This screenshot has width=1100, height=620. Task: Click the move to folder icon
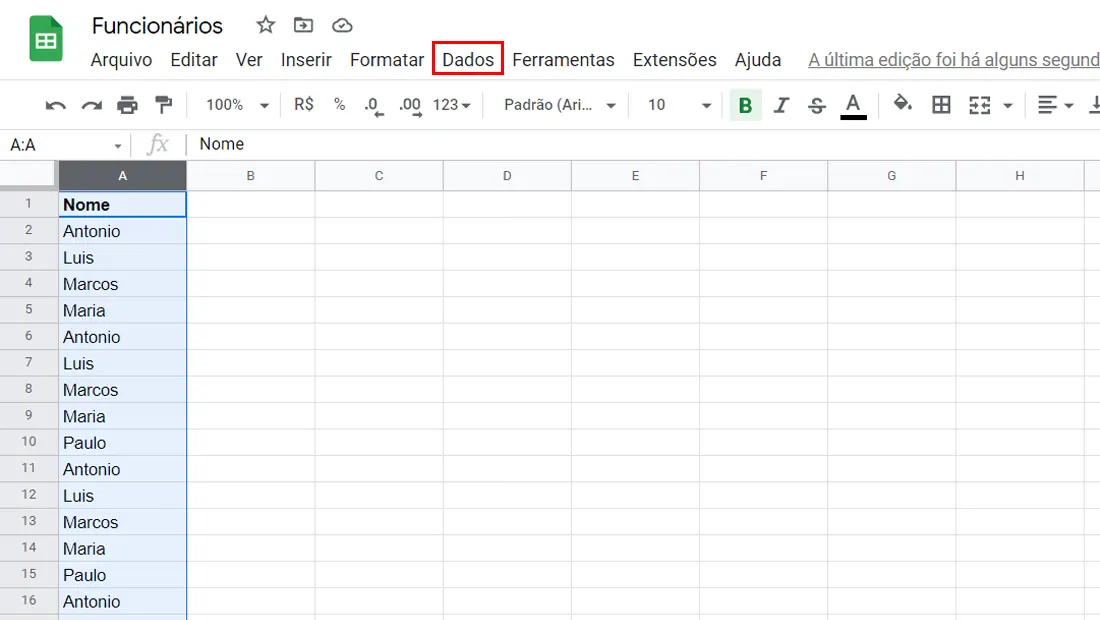303,25
